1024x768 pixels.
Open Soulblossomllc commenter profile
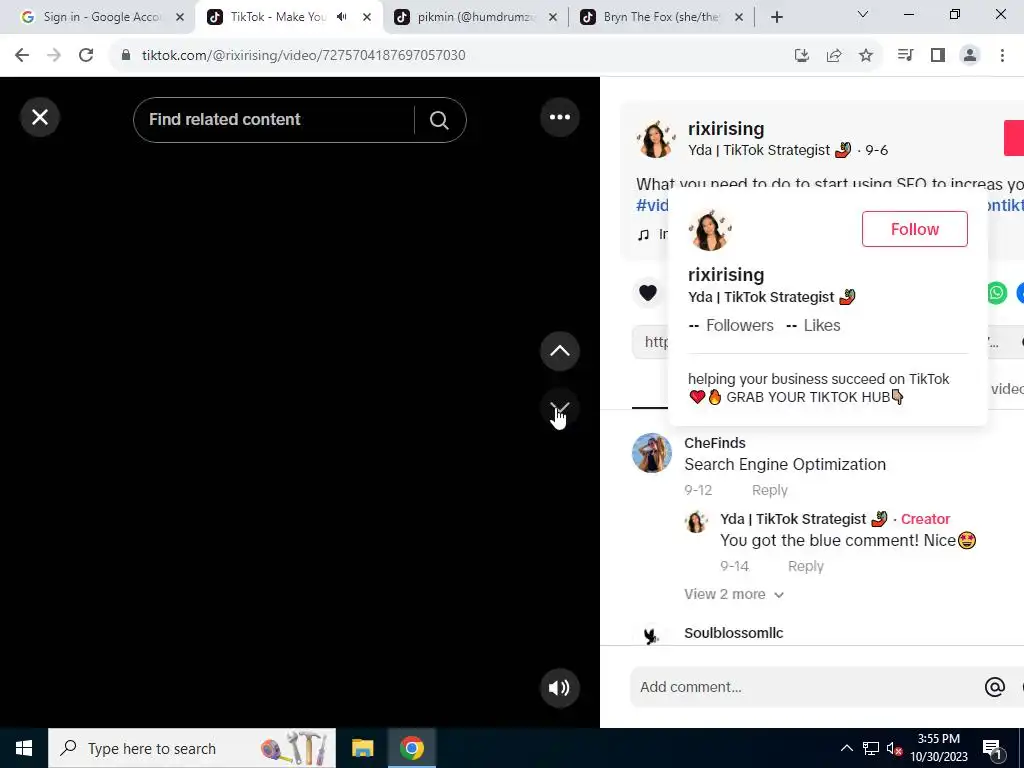[x=734, y=633]
